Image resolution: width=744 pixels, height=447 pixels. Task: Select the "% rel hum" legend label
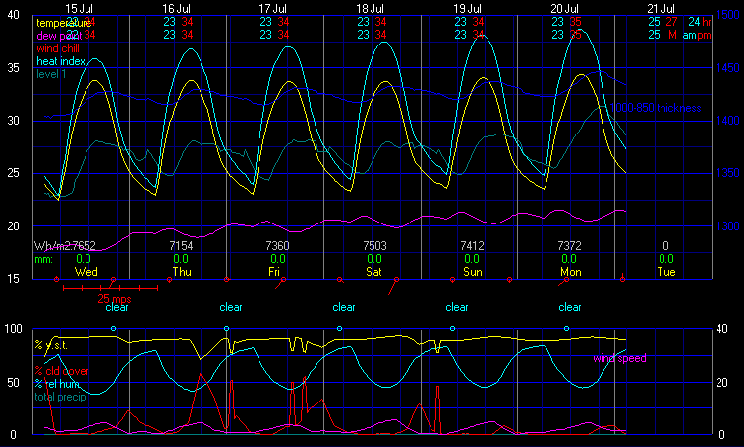click(57, 384)
